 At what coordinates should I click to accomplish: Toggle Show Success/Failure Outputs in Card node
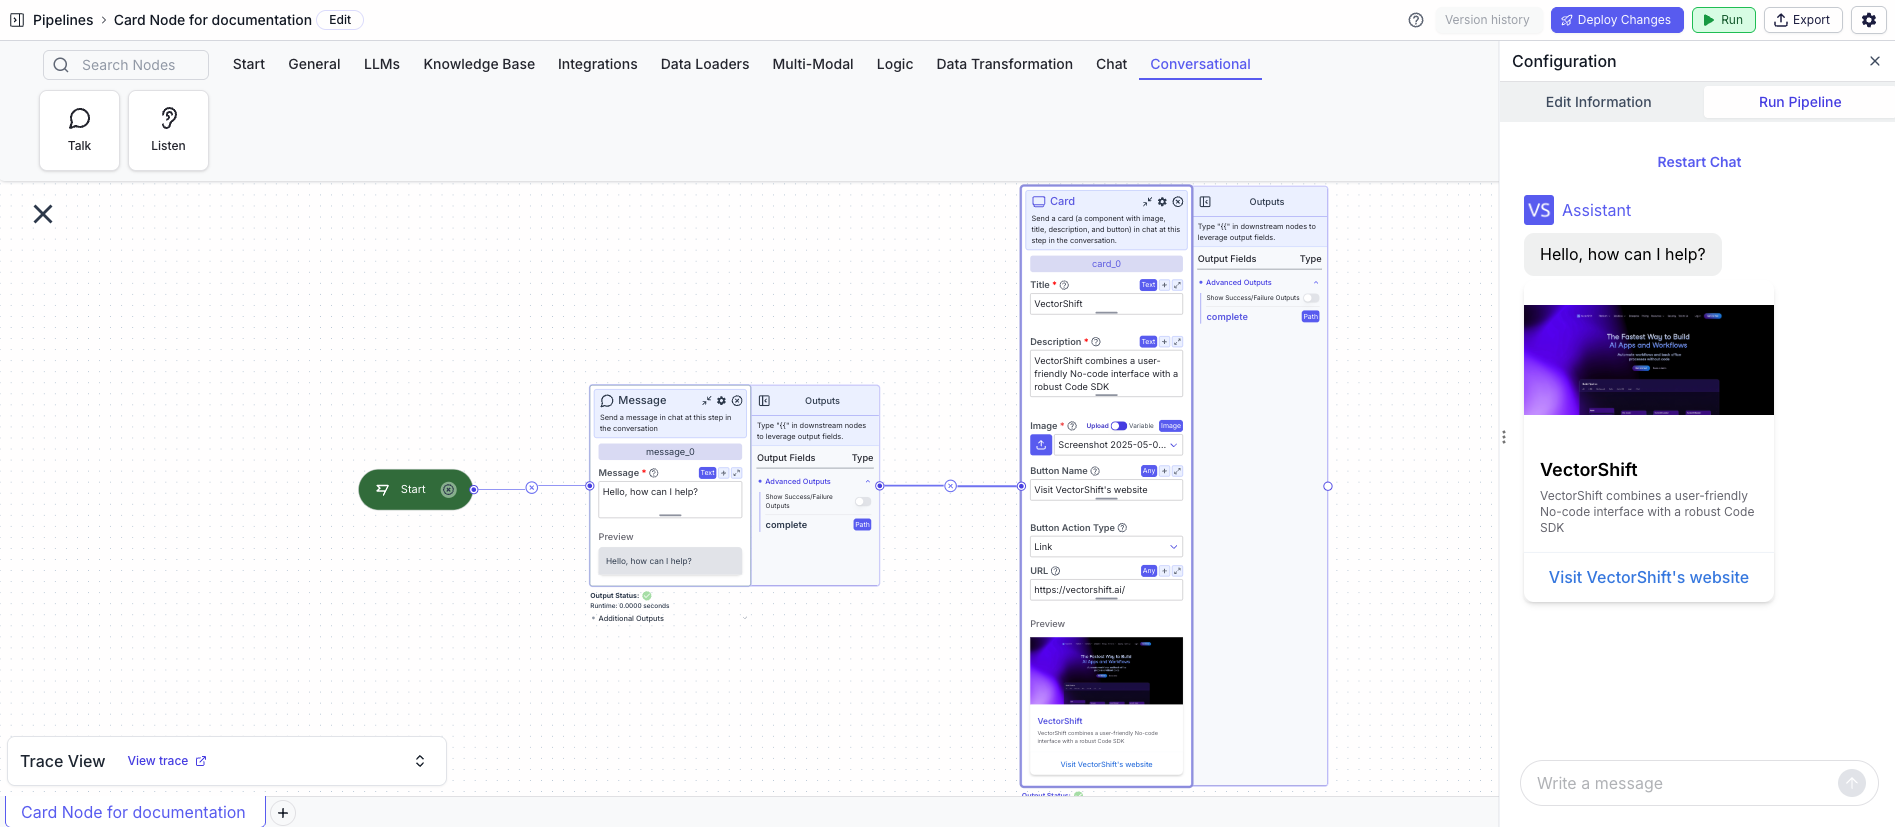pyautogui.click(x=1311, y=298)
